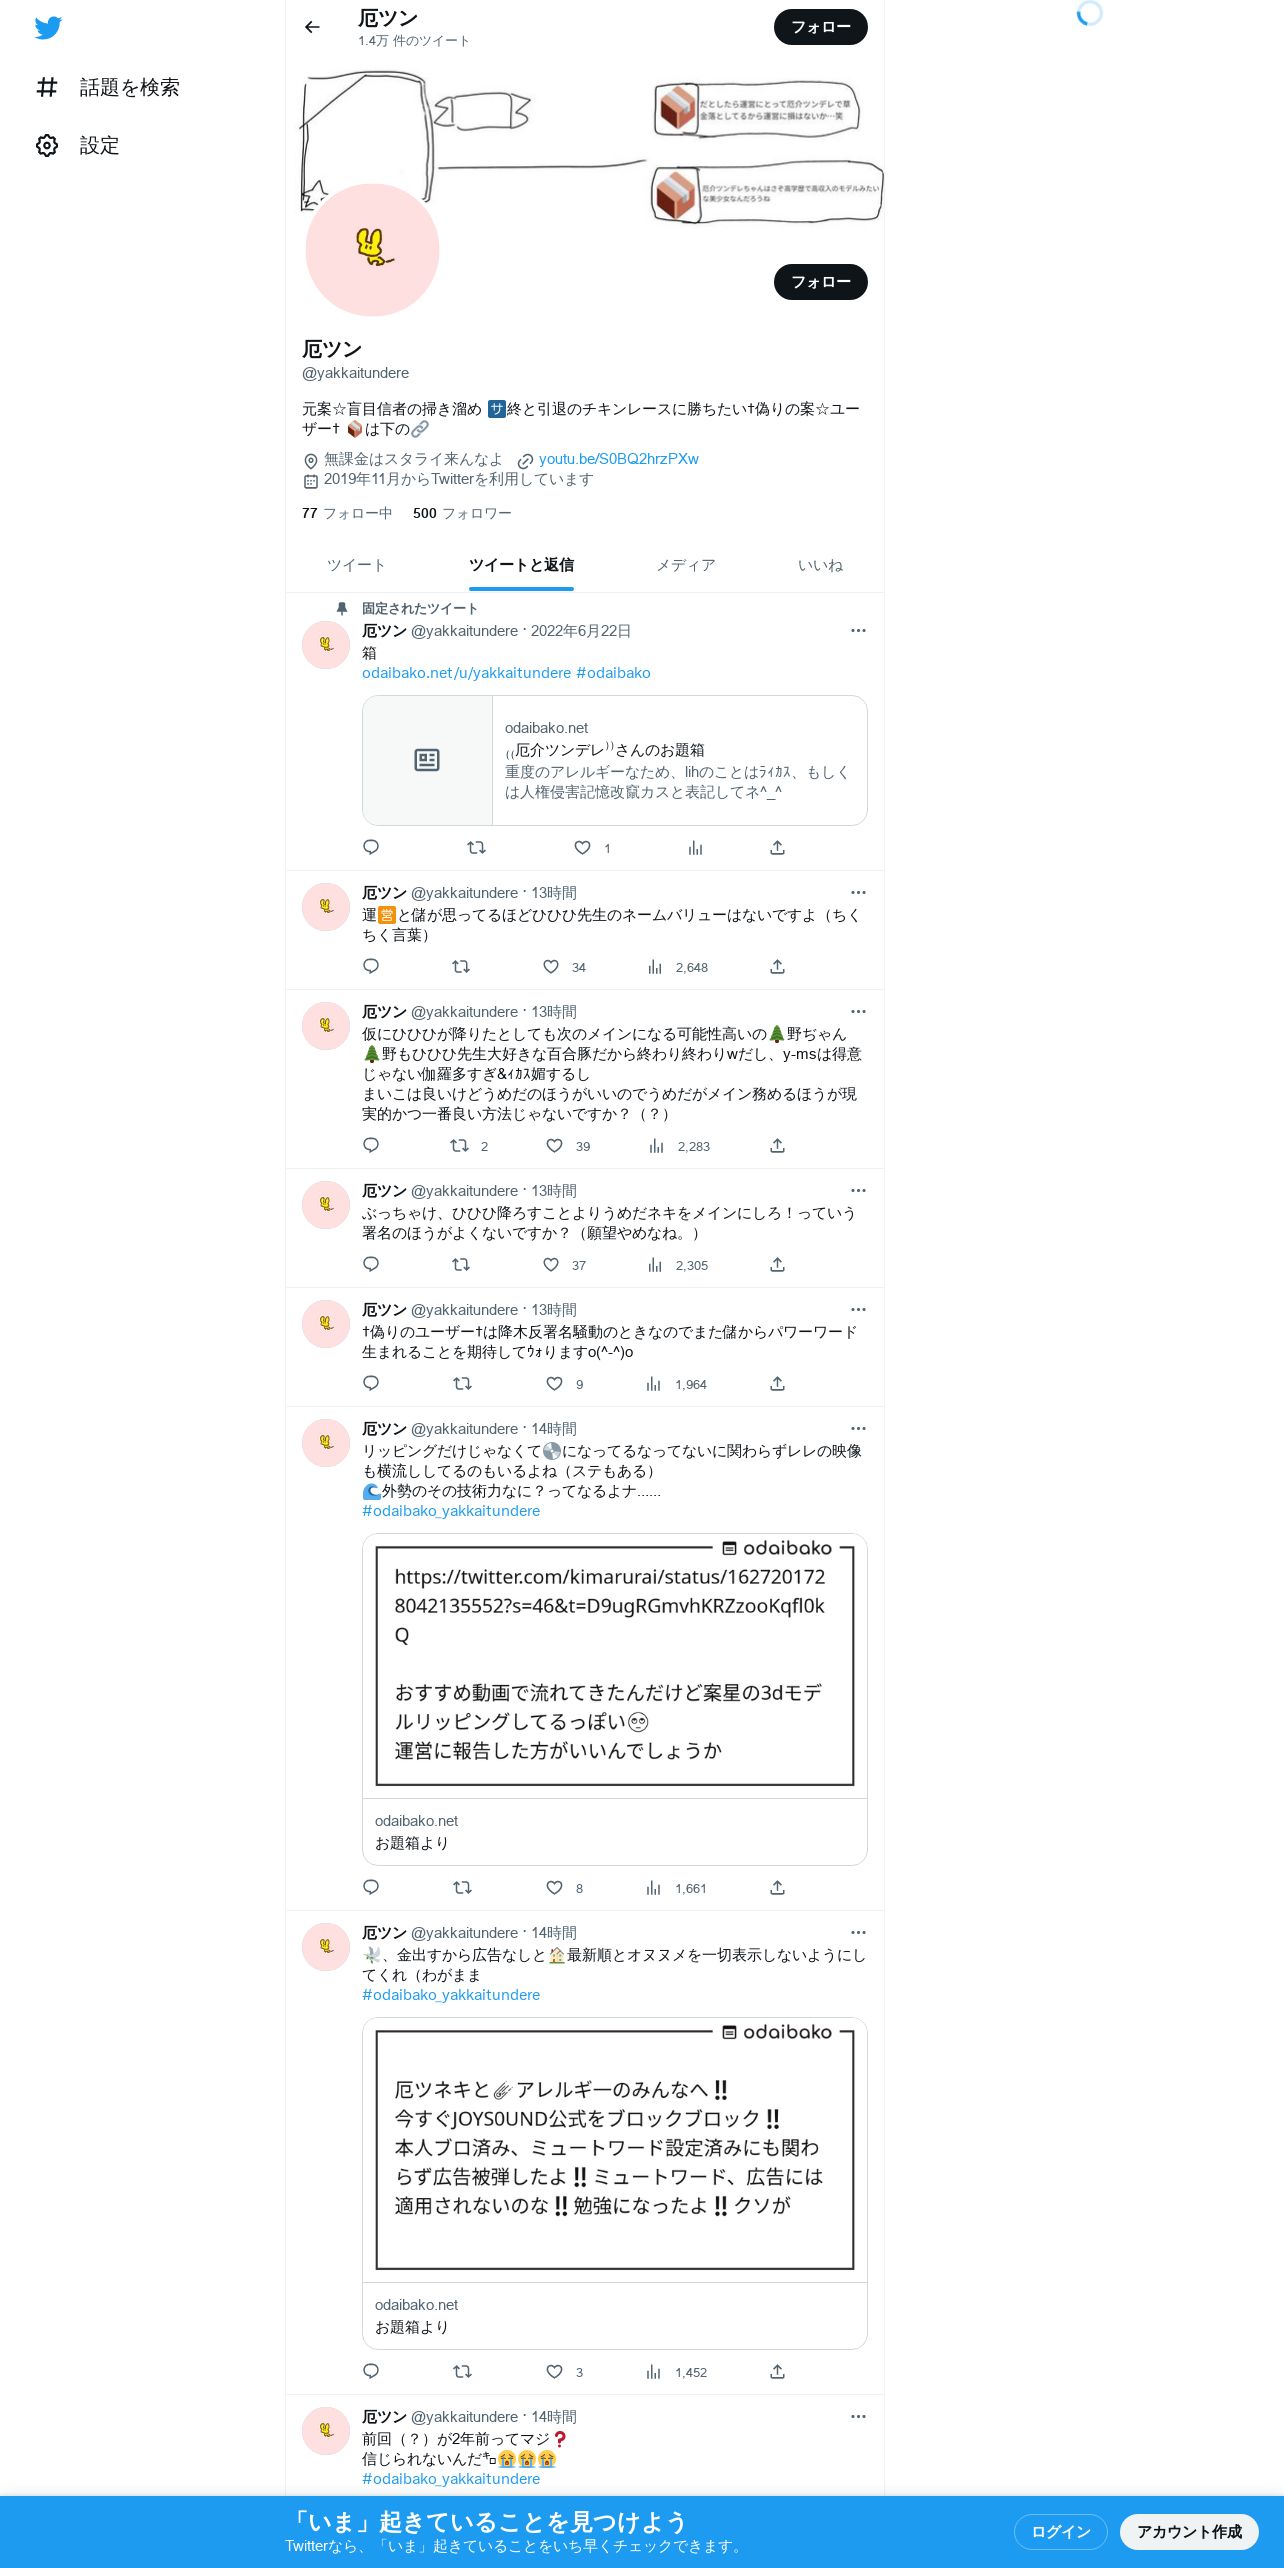
Task: Open the three-dot menu on the 14時間 リッピング tweet
Action: pyautogui.click(x=858, y=1429)
